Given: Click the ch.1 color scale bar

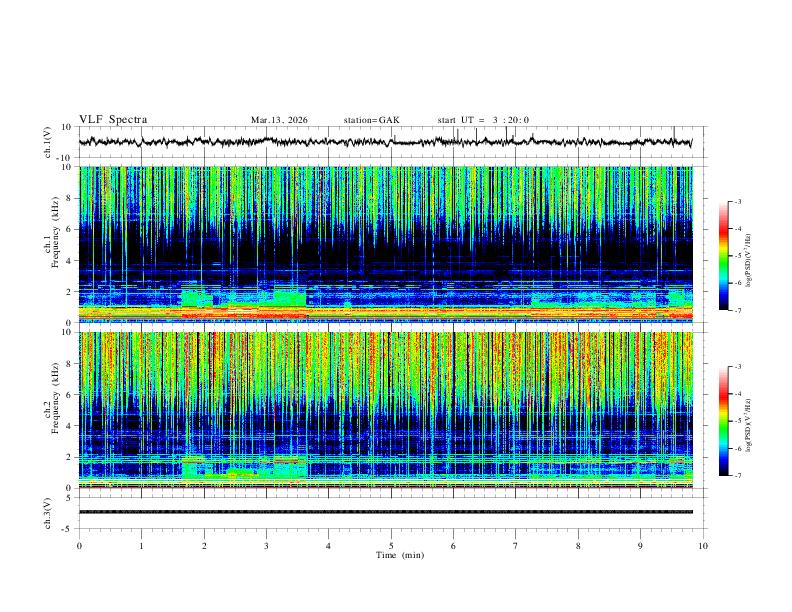Looking at the screenshot, I should 724,256.
